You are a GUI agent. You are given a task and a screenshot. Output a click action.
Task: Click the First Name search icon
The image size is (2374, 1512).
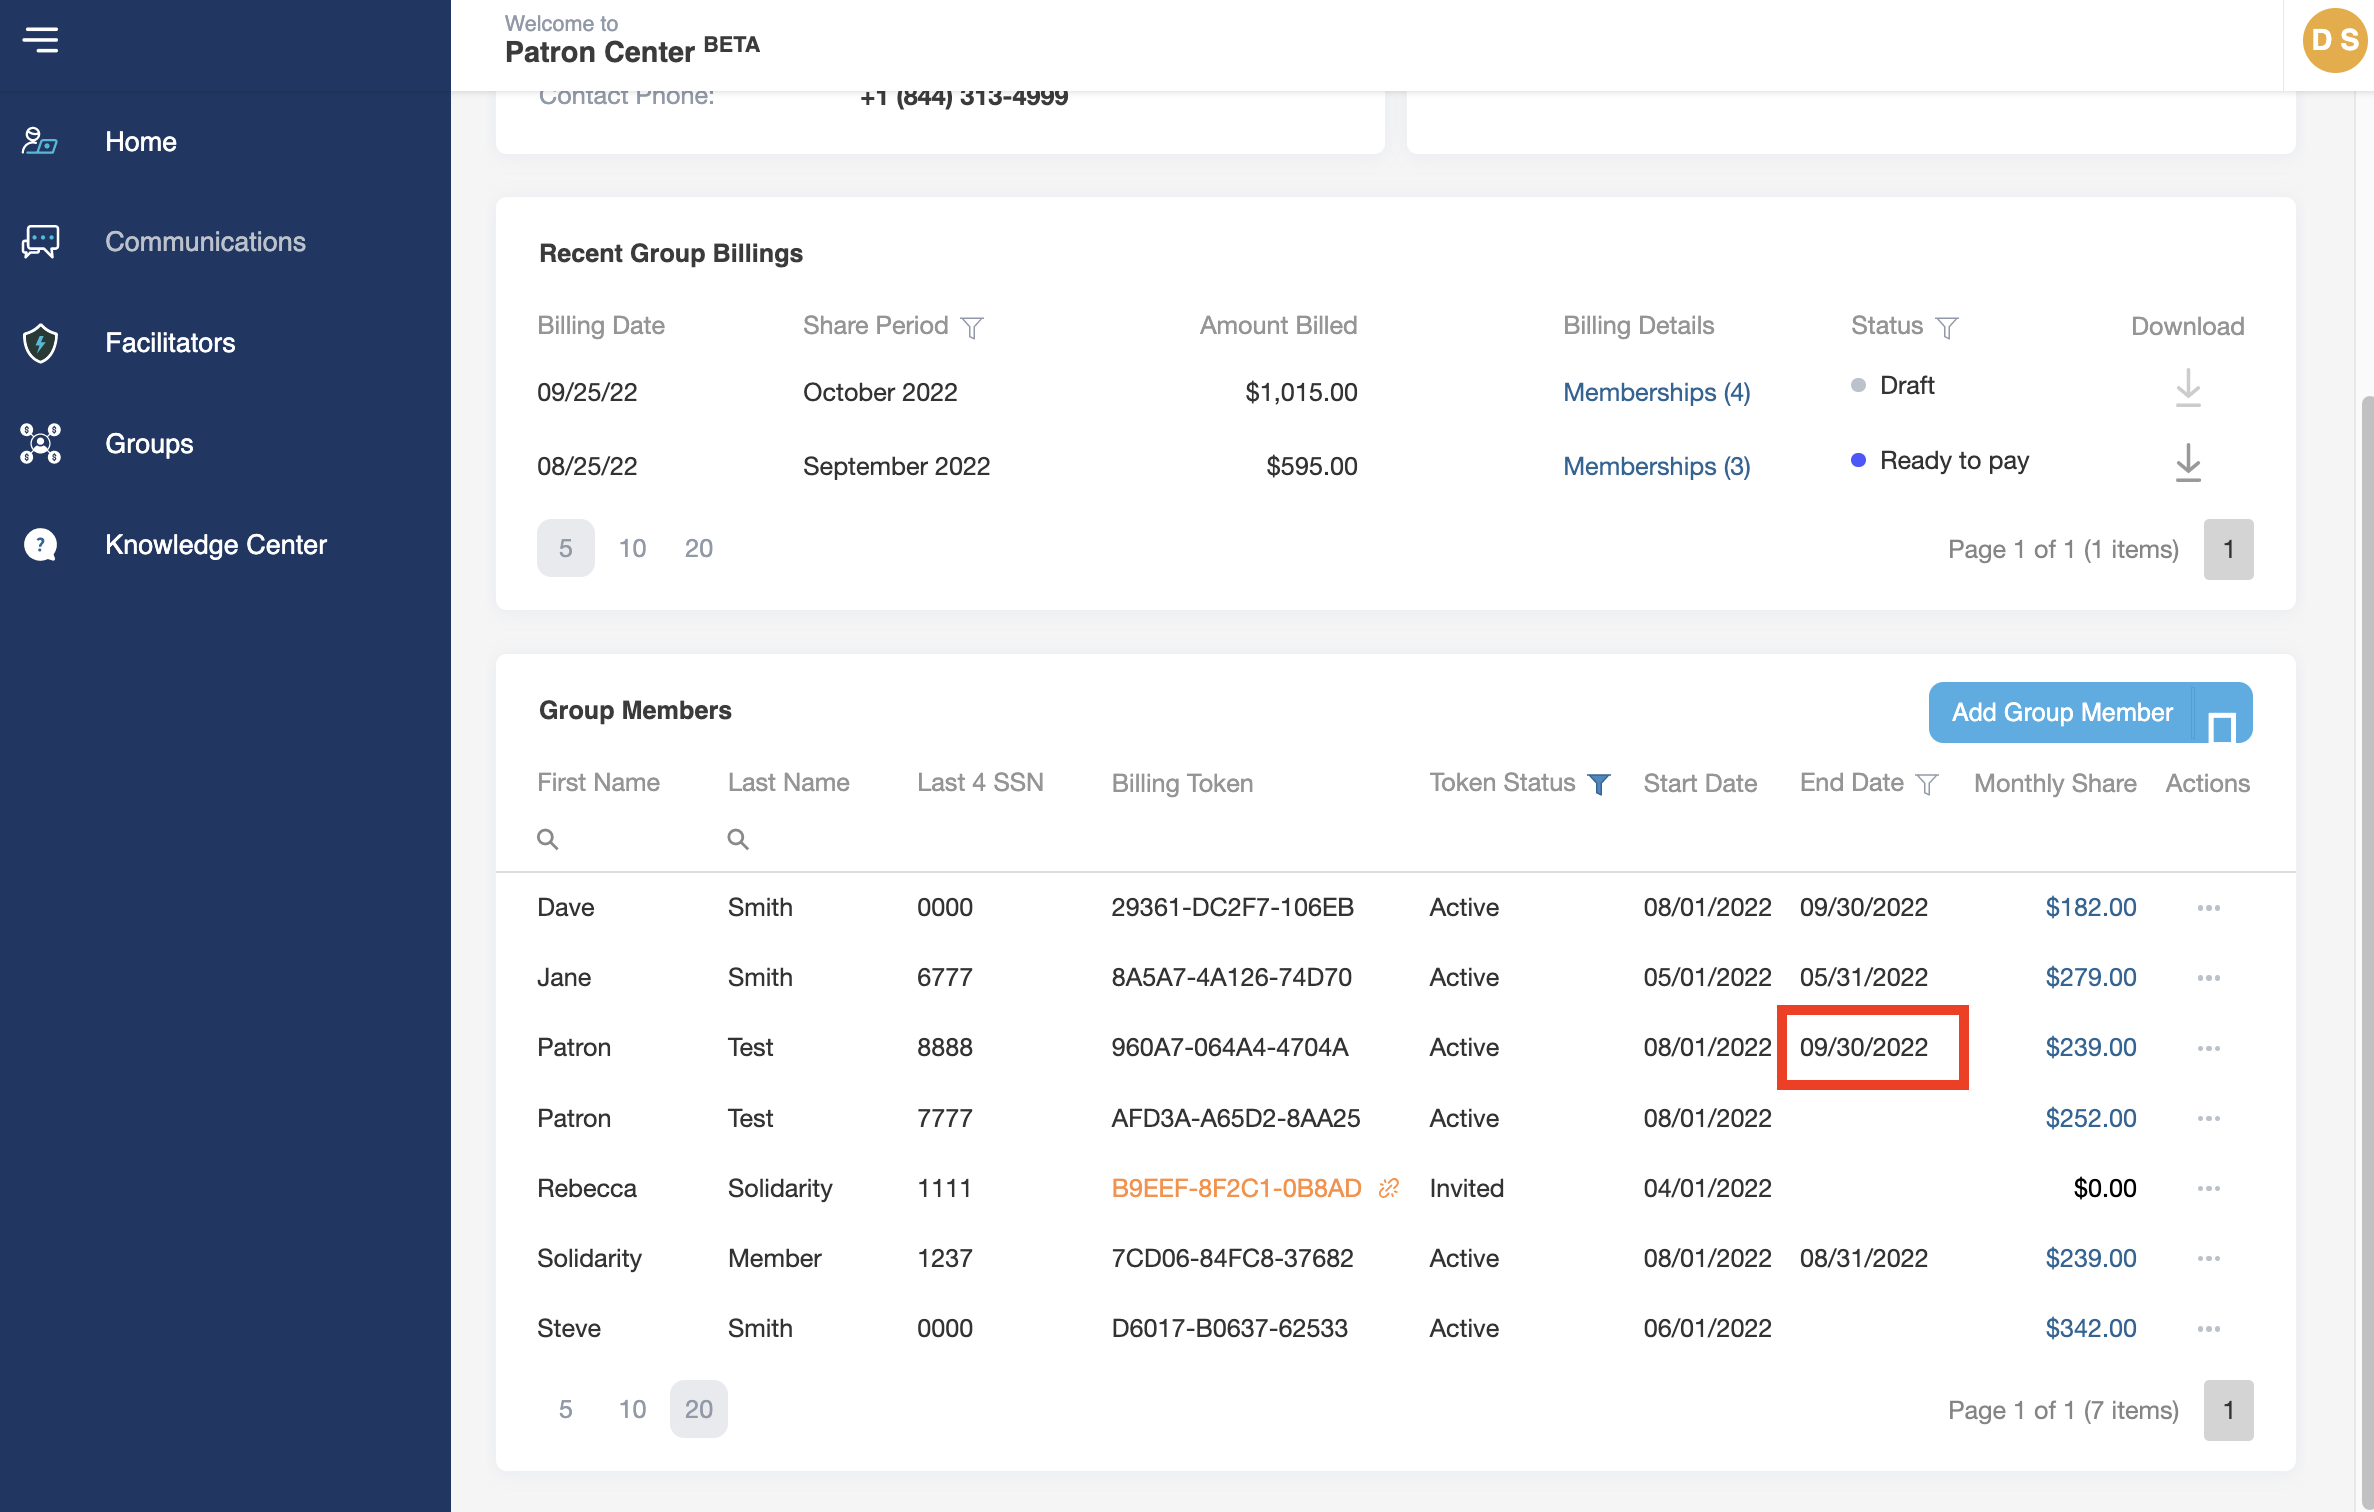click(547, 839)
